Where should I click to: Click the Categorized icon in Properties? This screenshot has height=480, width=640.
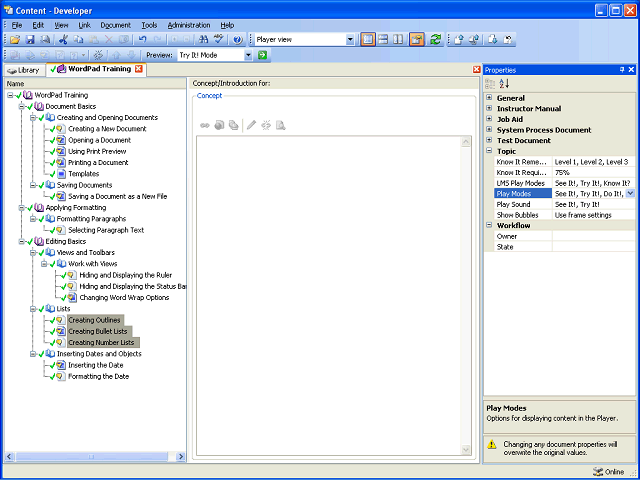(x=490, y=84)
